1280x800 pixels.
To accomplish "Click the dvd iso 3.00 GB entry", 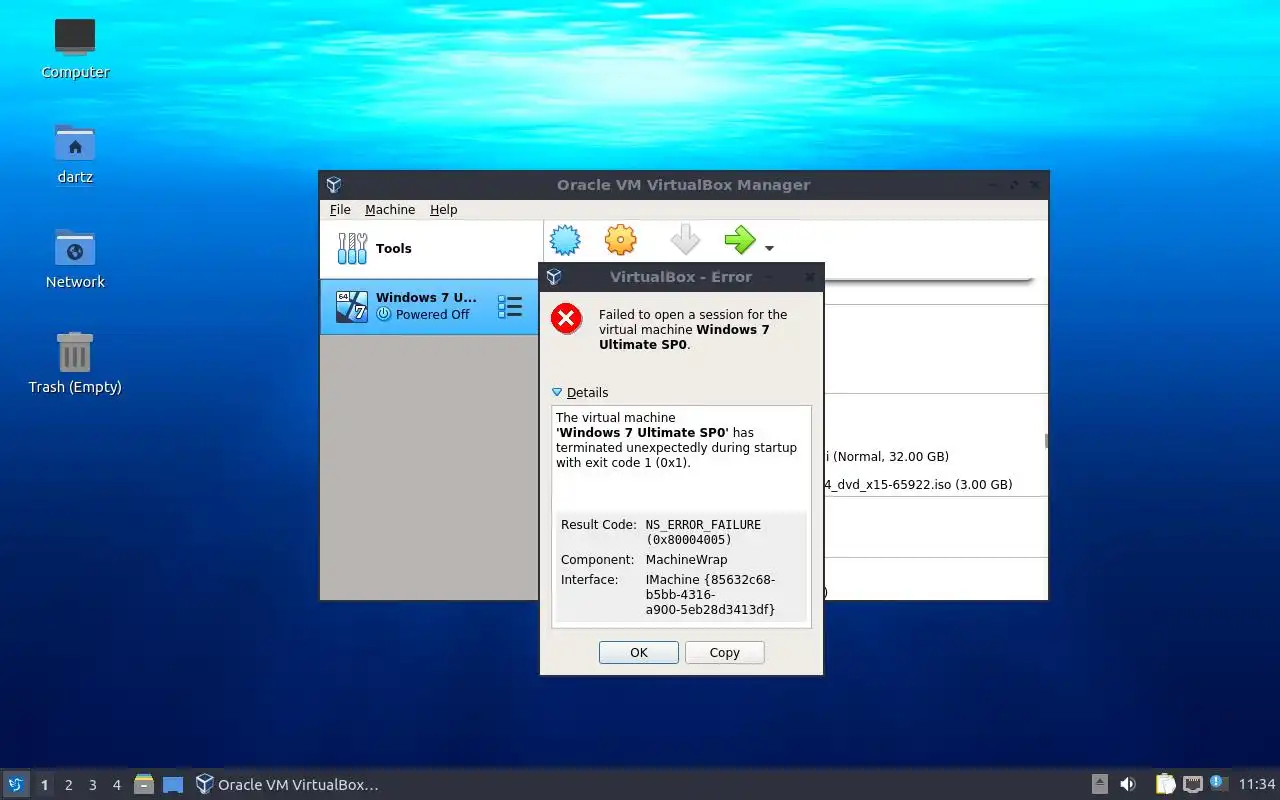I will coord(917,484).
